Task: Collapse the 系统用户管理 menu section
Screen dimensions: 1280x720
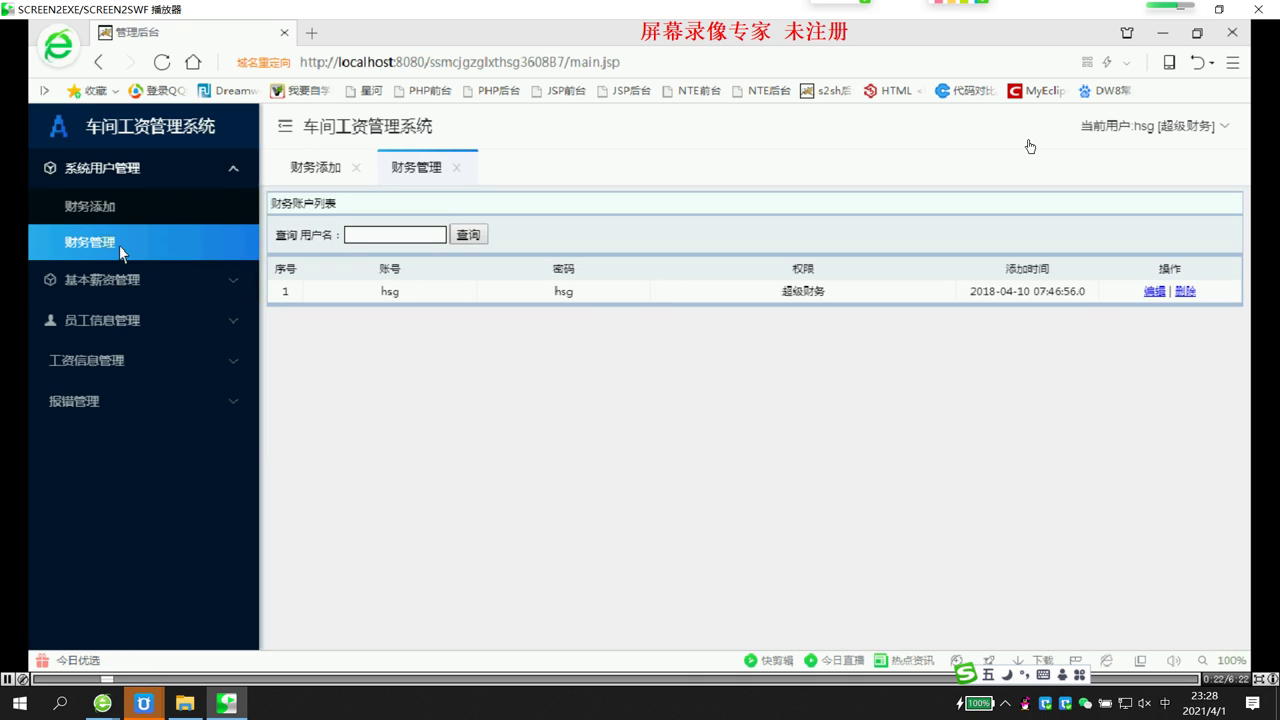Action: tap(143, 168)
